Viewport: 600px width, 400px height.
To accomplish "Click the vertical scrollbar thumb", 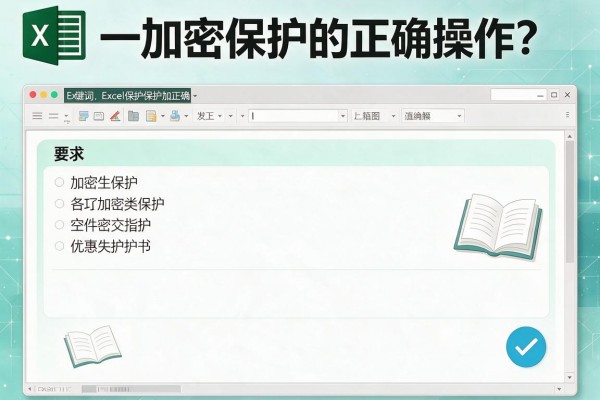I will pos(569,202).
